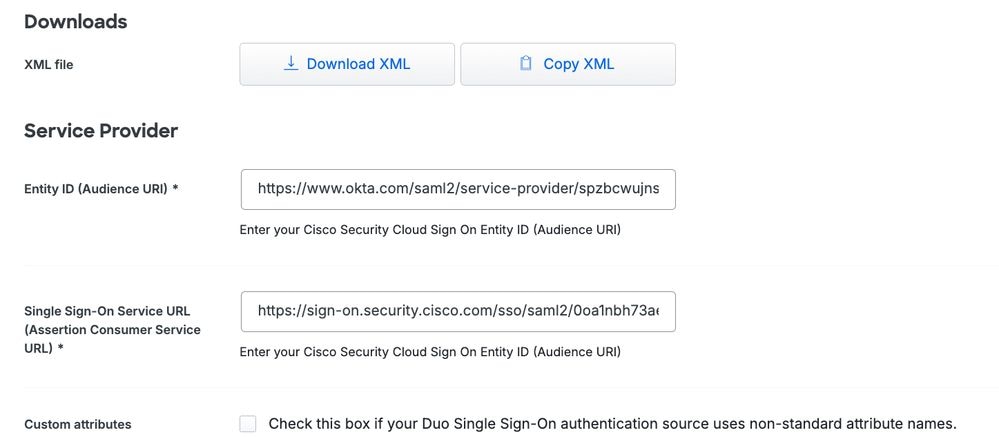The width and height of the screenshot is (999, 437).
Task: Click the 'Custom attributes' row label
Action: pyautogui.click(x=77, y=424)
